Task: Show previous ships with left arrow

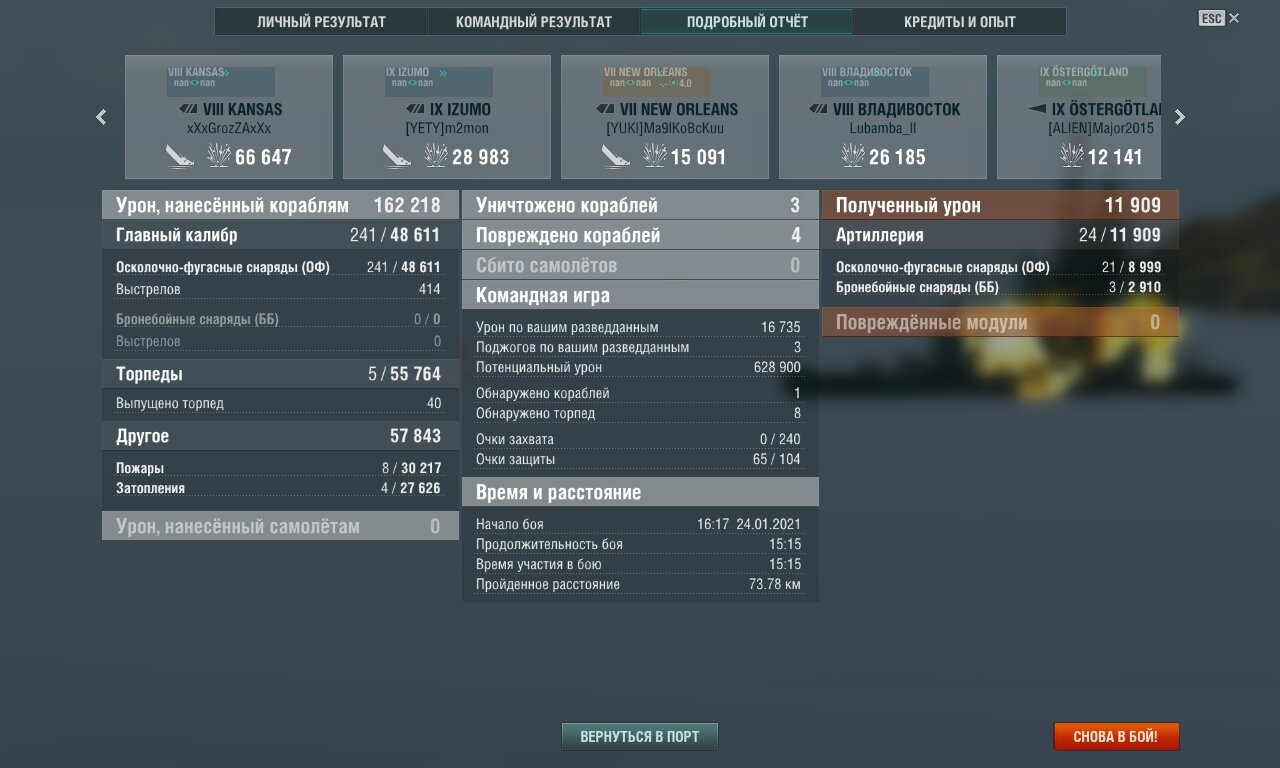Action: coord(101,117)
